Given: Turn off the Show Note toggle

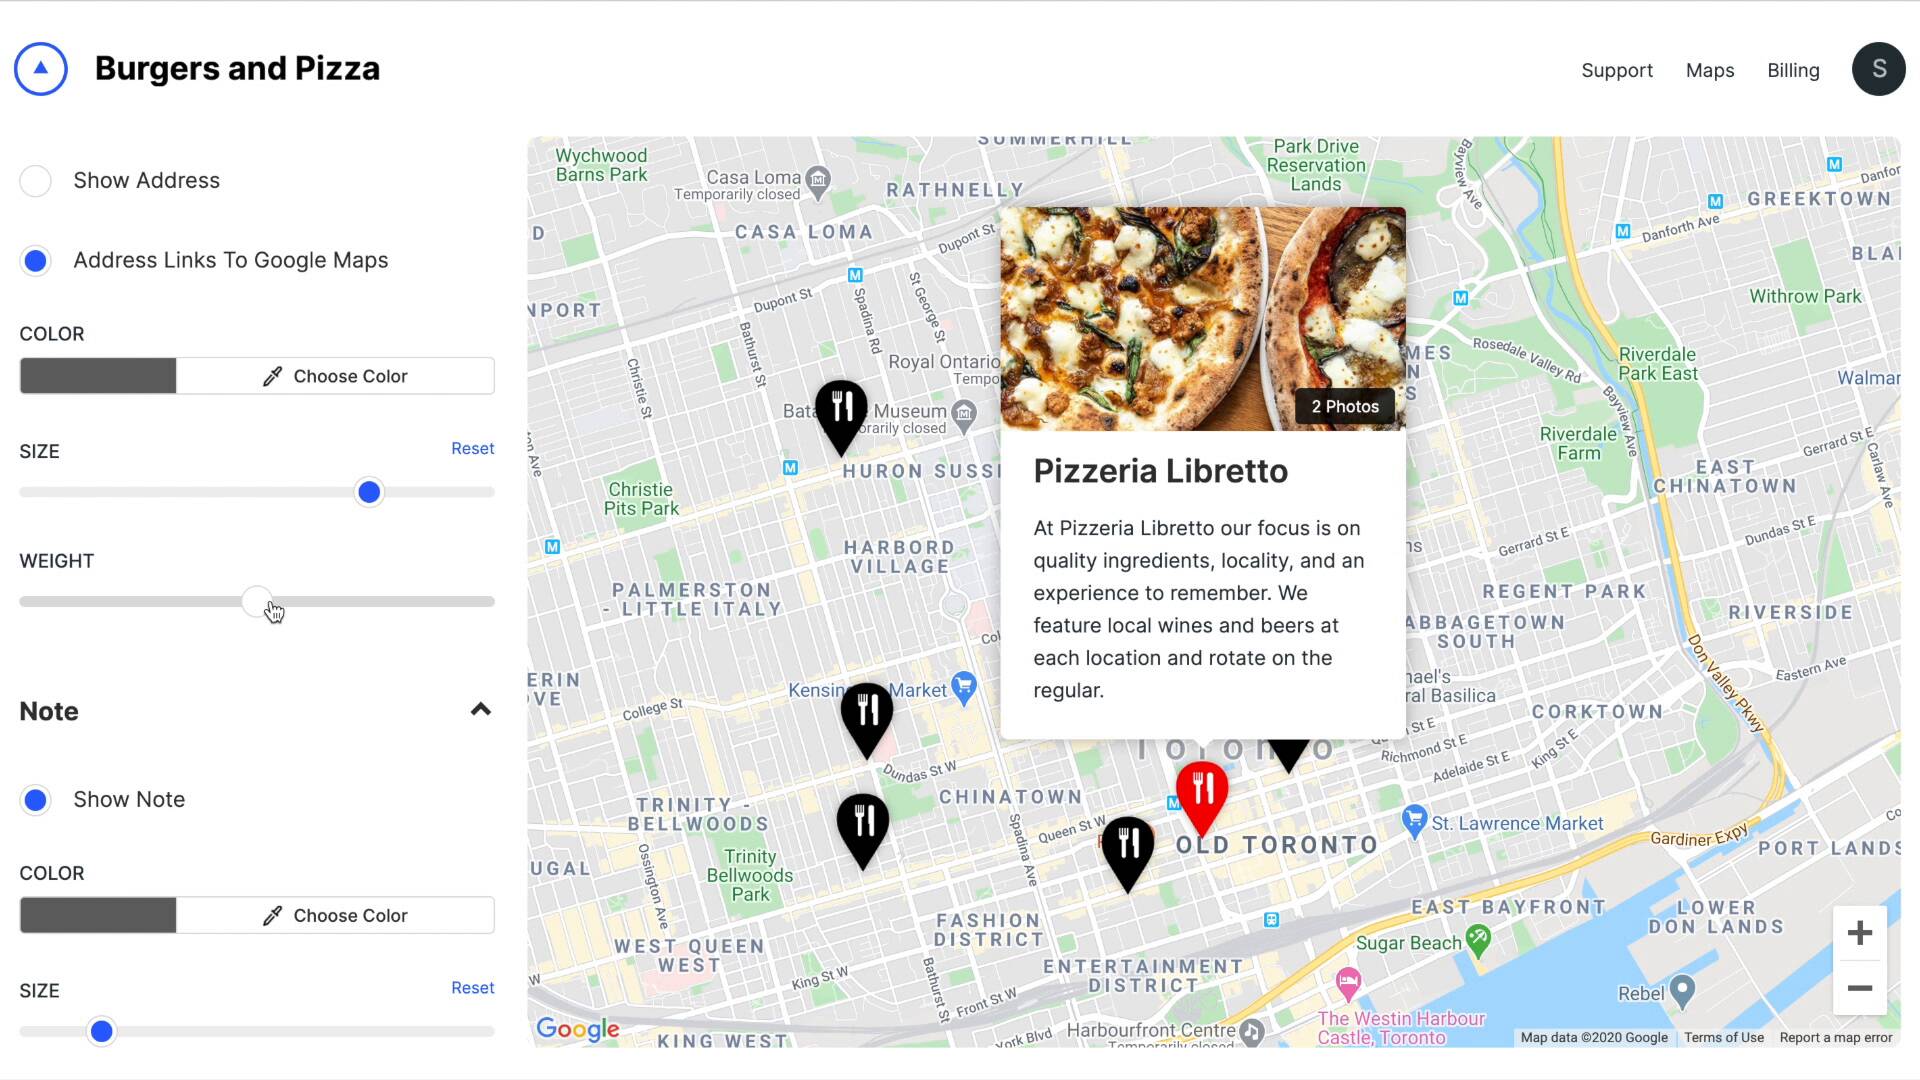Looking at the screenshot, I should click(x=36, y=800).
